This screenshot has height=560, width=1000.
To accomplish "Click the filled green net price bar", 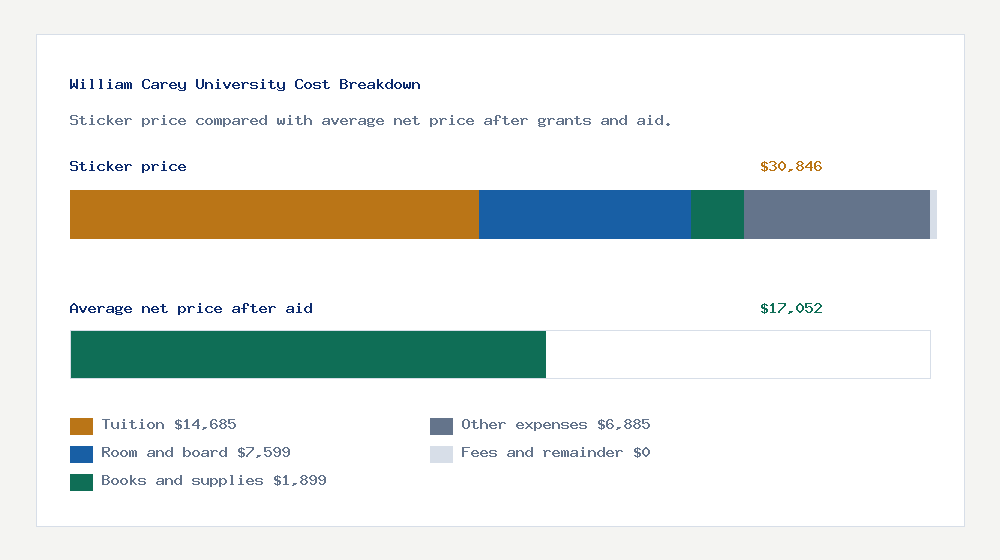I will tap(308, 355).
